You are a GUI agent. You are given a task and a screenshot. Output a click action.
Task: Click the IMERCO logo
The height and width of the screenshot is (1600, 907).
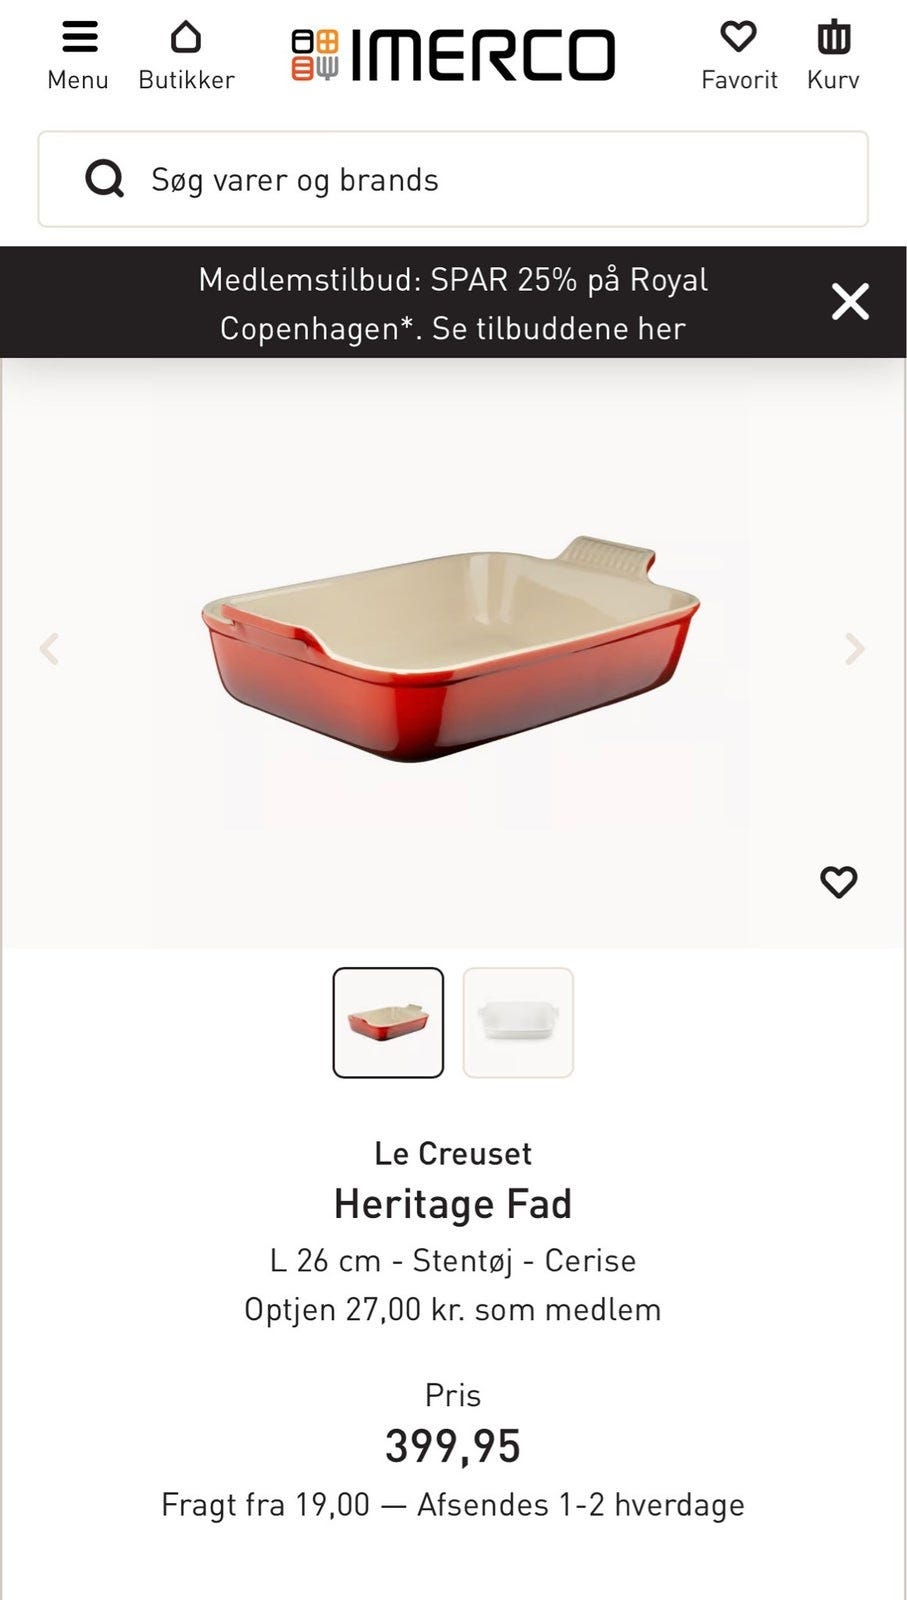[x=453, y=55]
